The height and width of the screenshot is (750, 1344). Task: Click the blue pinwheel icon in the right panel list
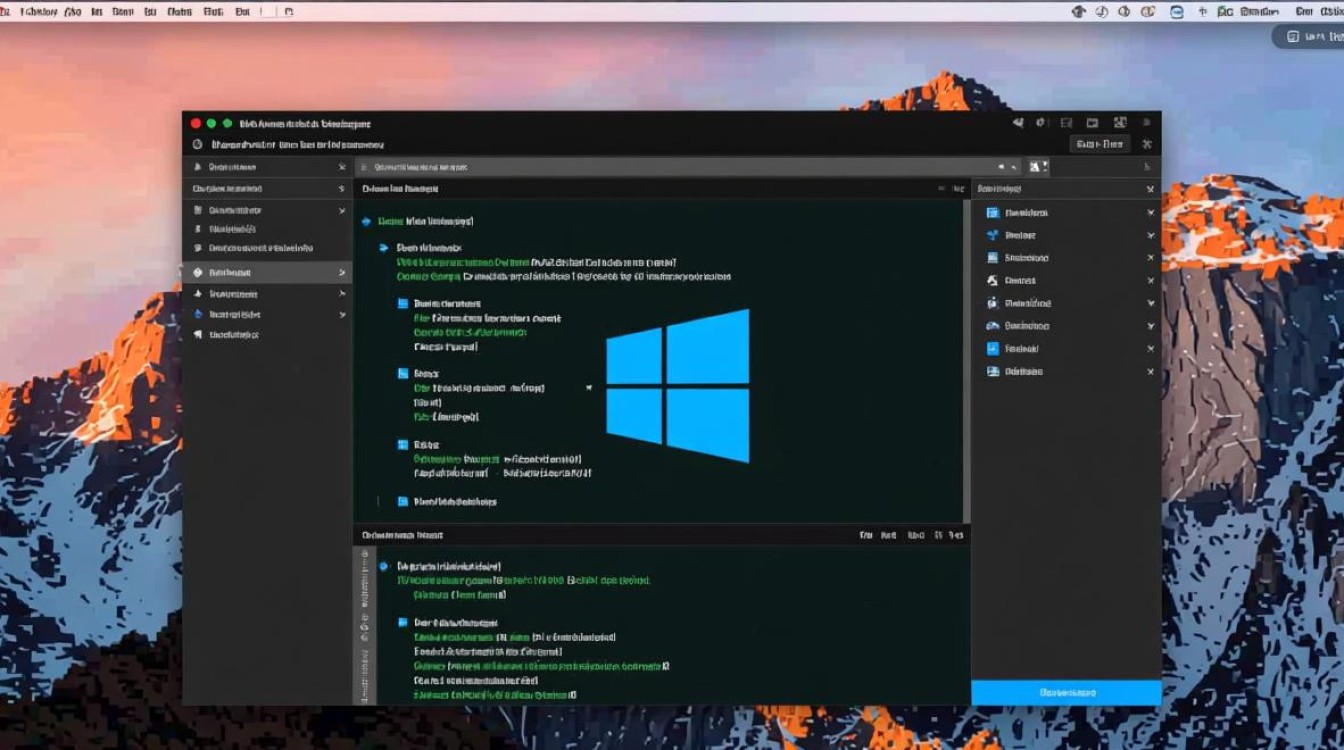coord(992,235)
